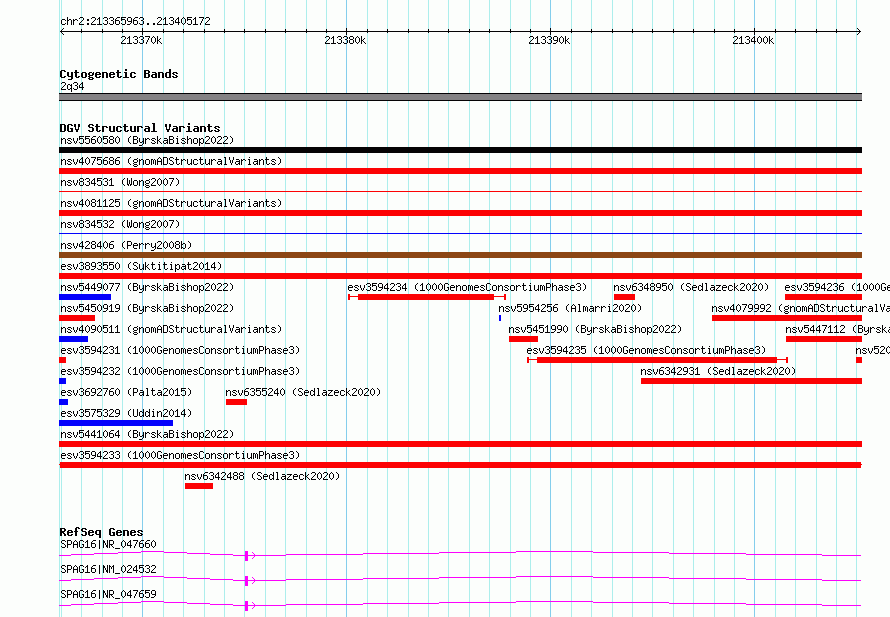The image size is (890, 617).
Task: Open the nsv5954256 (Almarri2020) label
Action: point(570,308)
